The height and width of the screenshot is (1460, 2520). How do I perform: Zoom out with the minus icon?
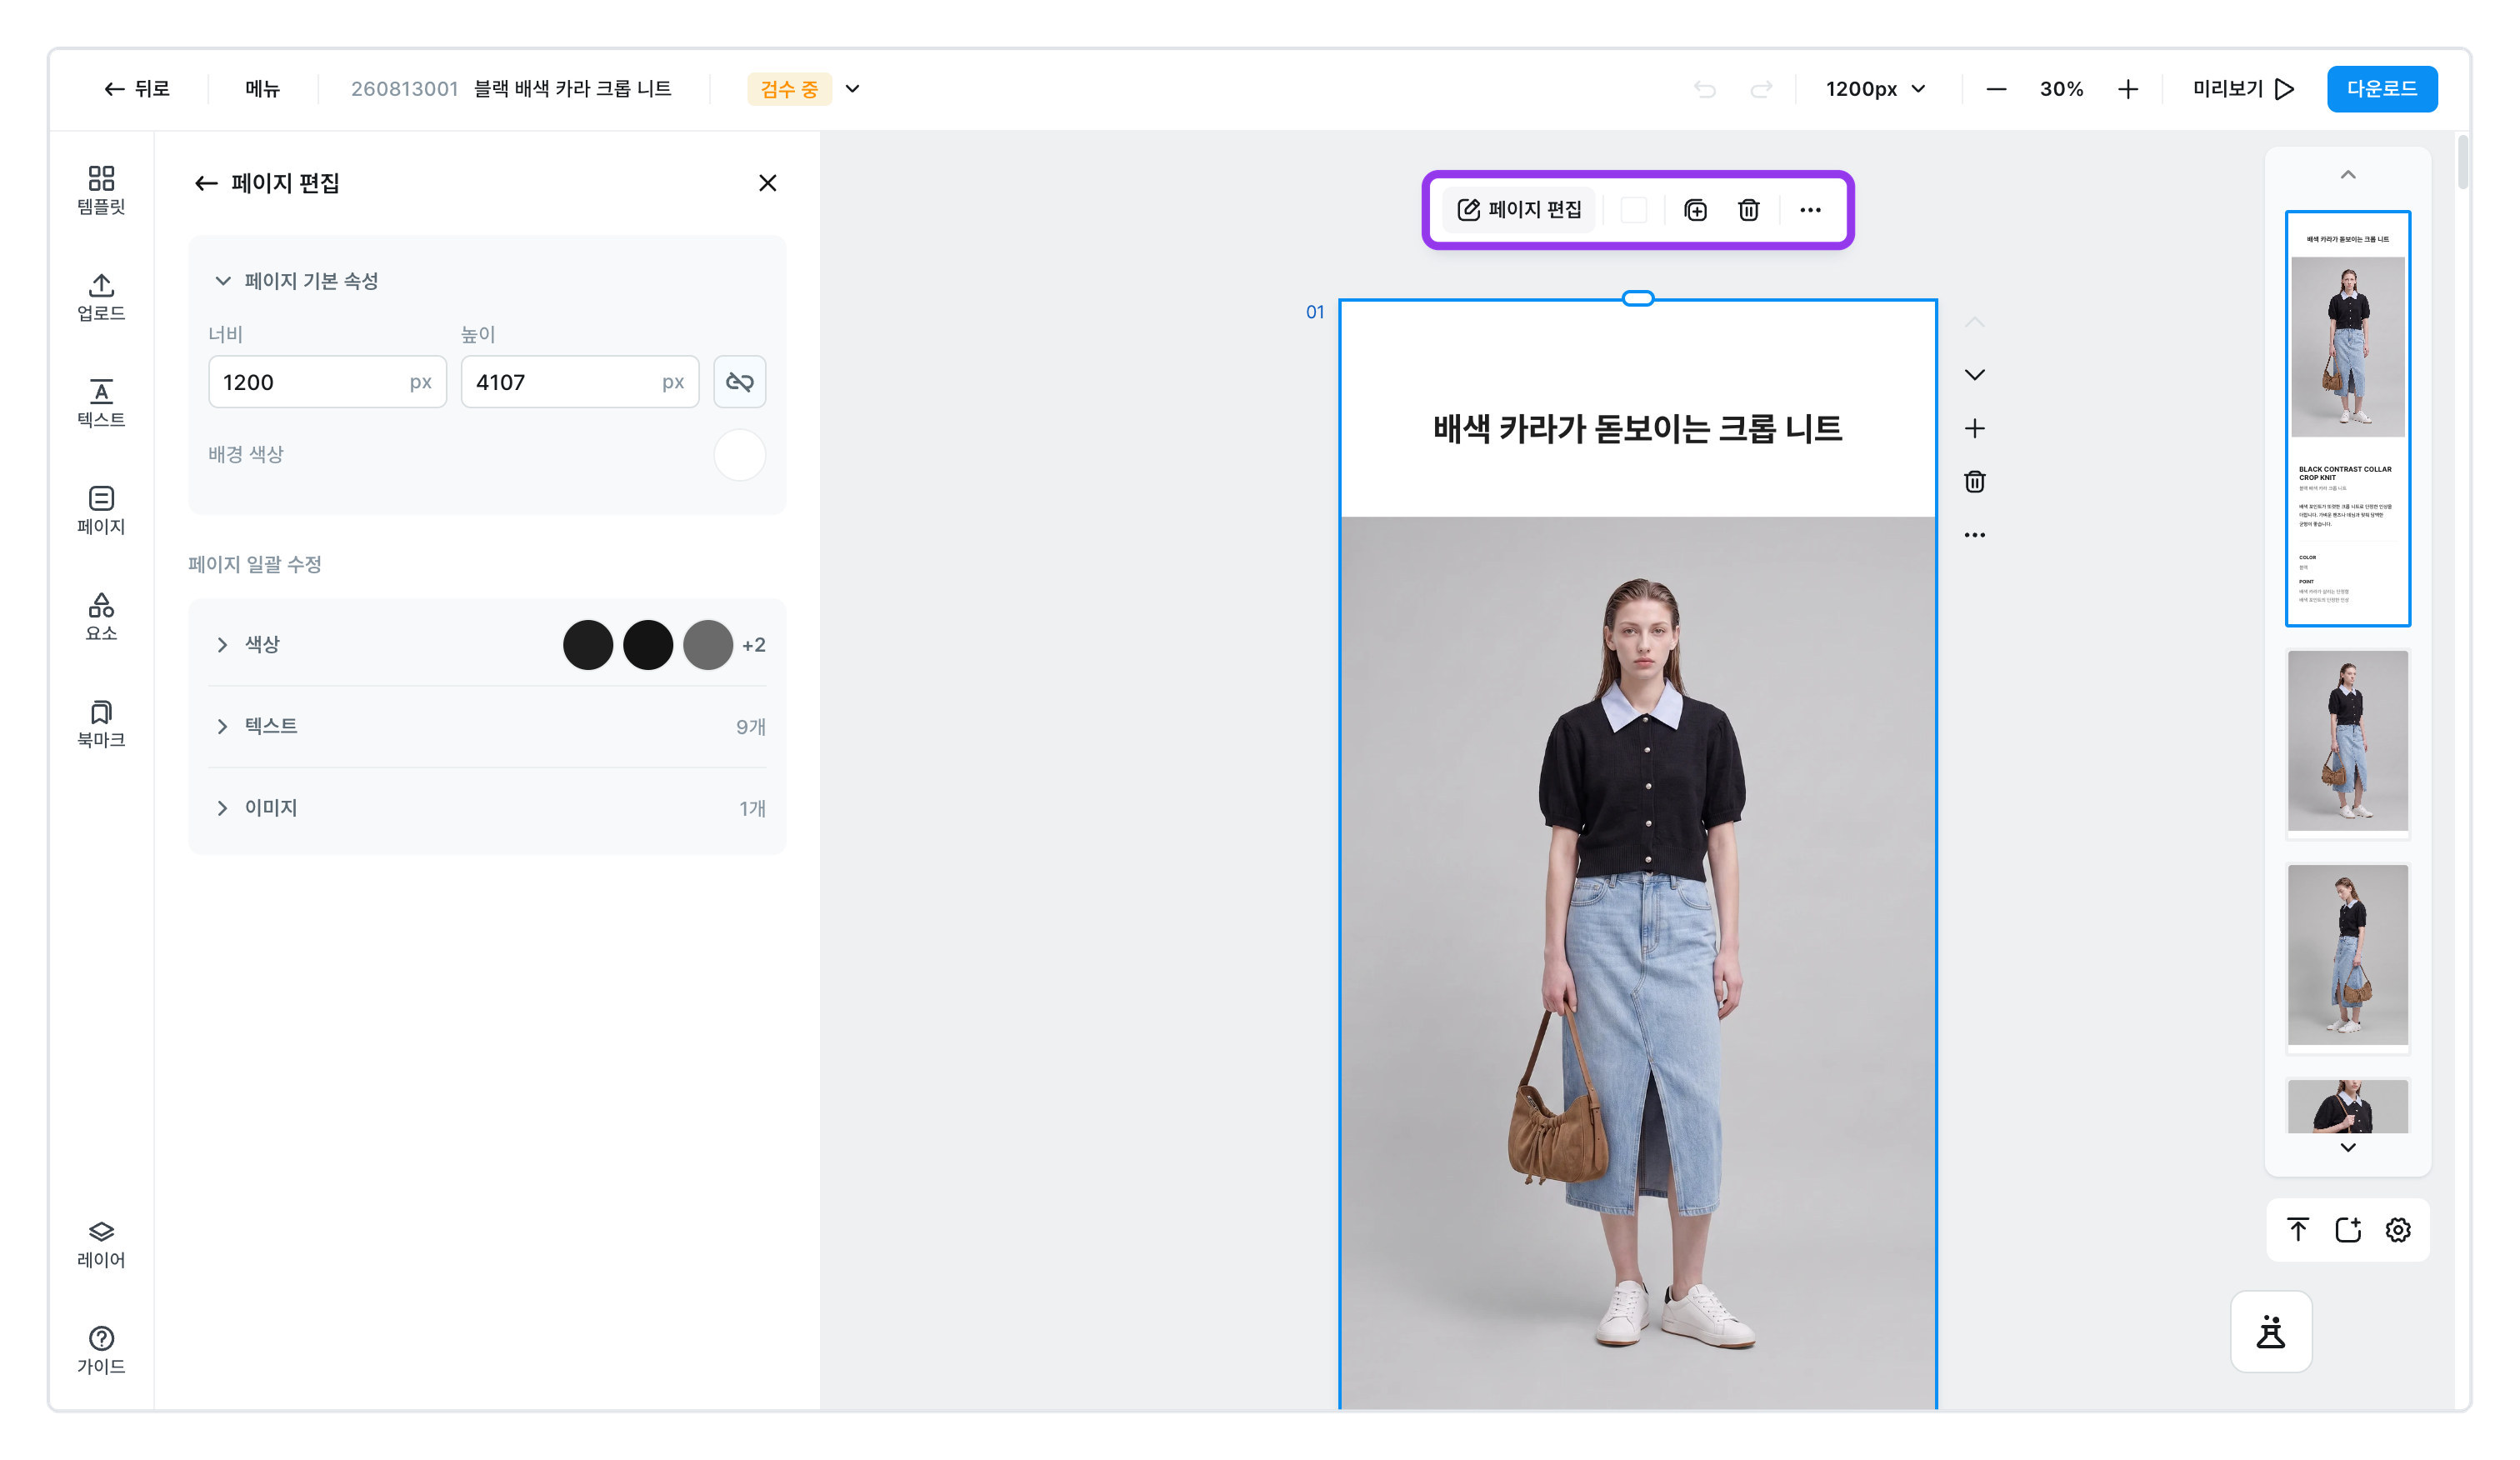1996,89
